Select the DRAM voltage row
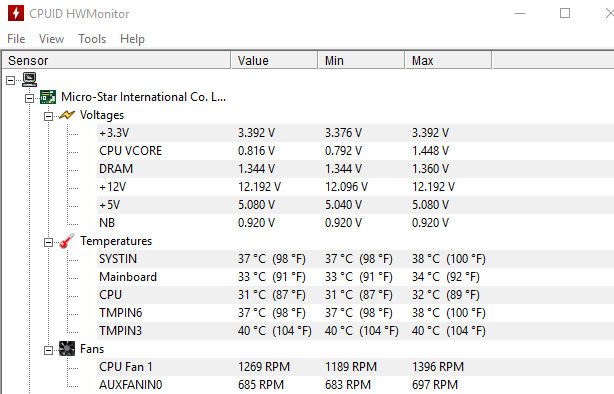 click(356, 169)
